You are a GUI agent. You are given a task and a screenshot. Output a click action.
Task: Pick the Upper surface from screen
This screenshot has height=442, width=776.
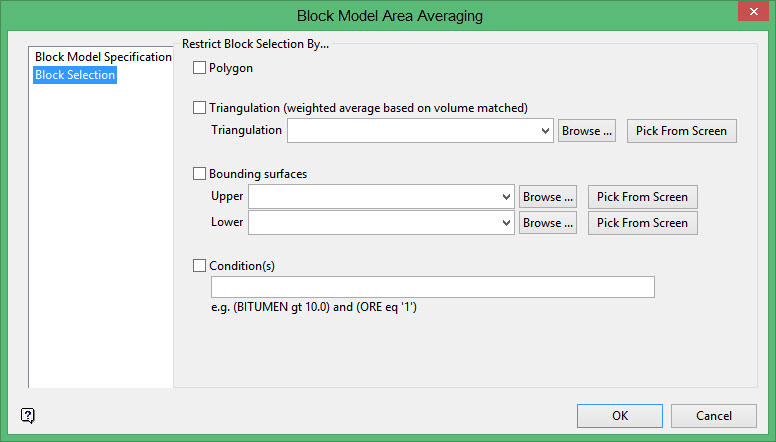click(x=642, y=197)
